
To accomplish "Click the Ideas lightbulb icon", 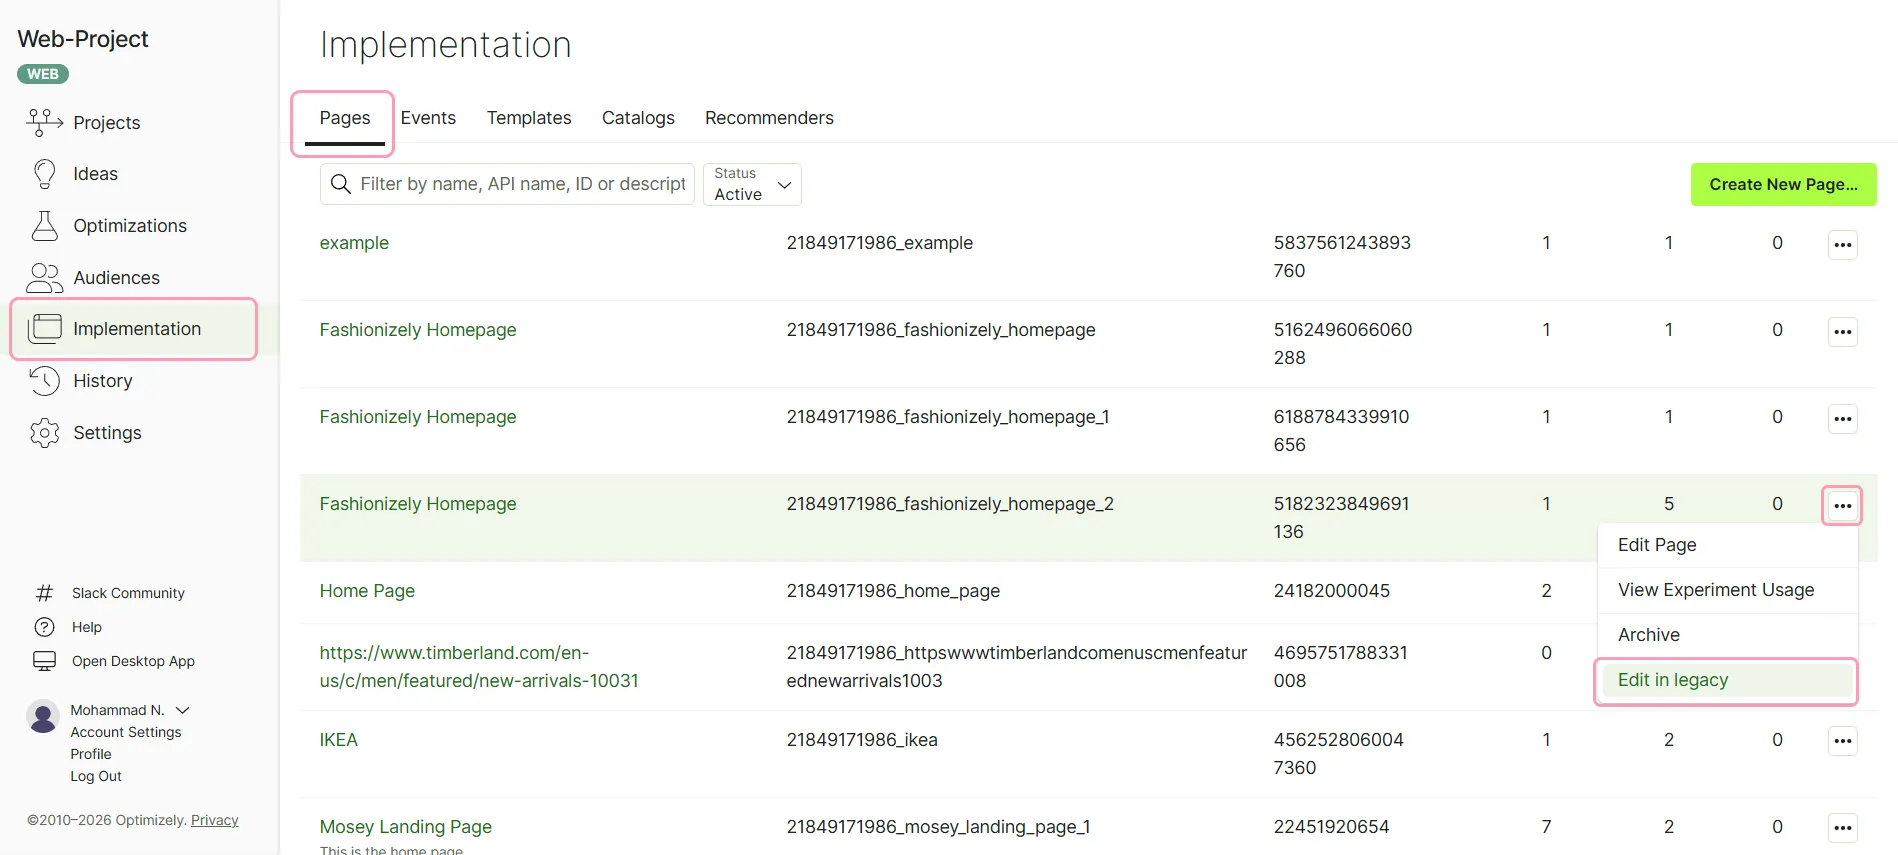I will click(45, 174).
